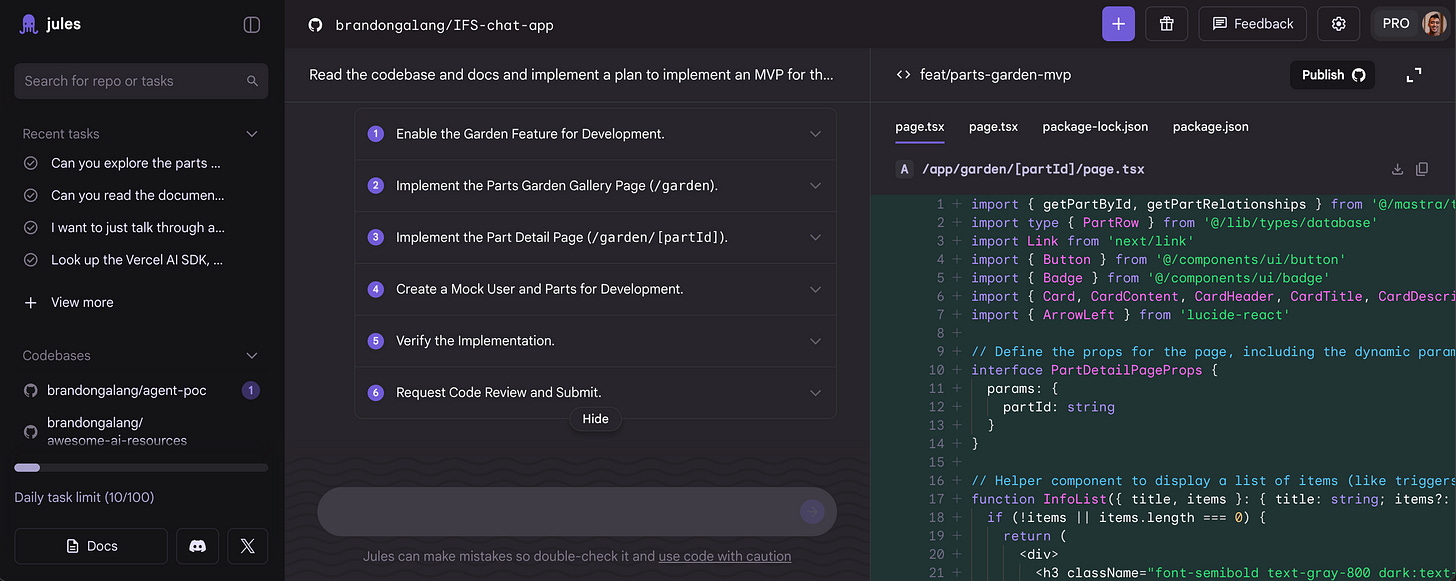This screenshot has height=581, width=1456.
Task: Click the step 6 number badge
Action: [x=376, y=393]
